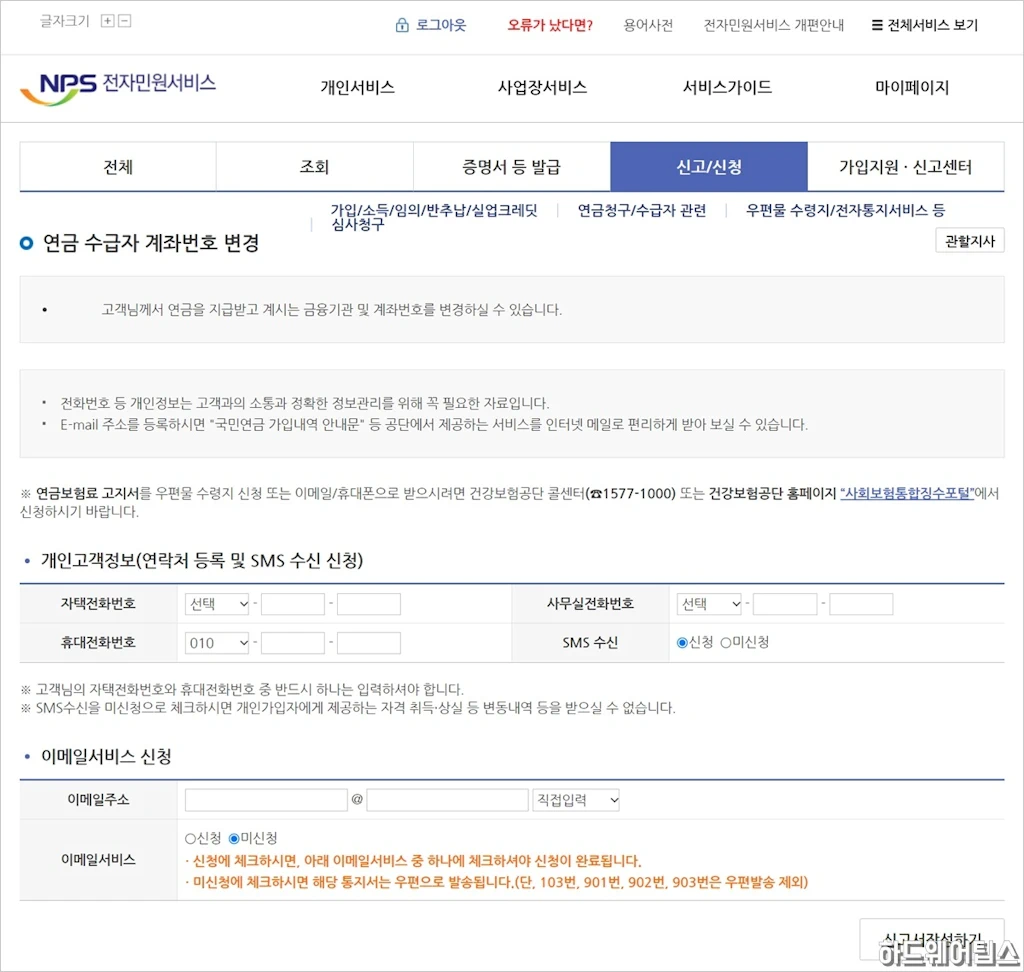Open the 전체서비스 보기 menu
The image size is (1024, 972).
click(925, 25)
